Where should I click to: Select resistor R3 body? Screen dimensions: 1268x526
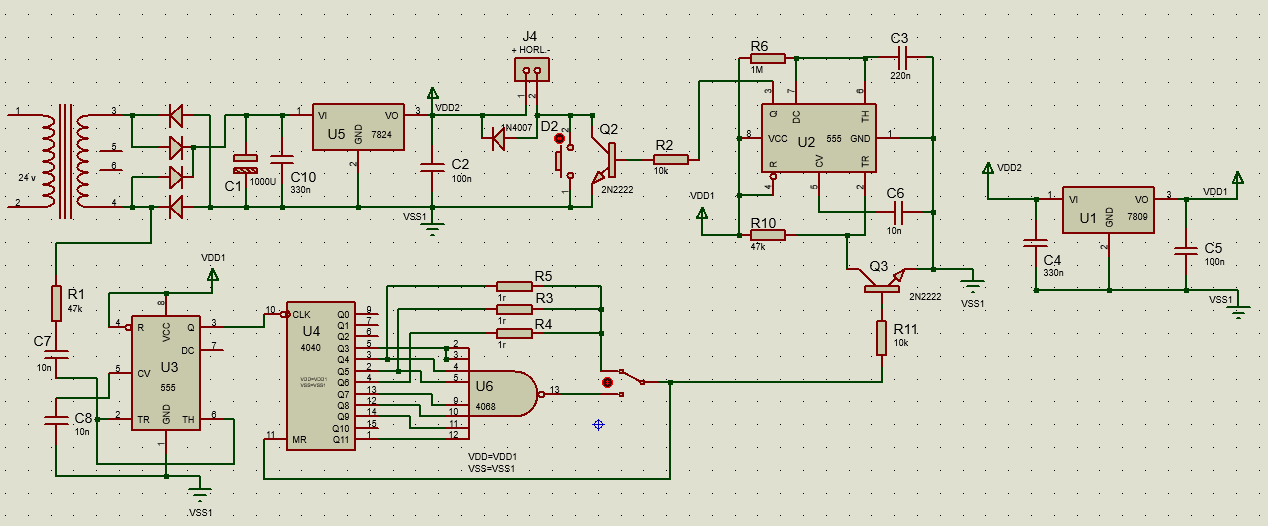pyautogui.click(x=514, y=309)
